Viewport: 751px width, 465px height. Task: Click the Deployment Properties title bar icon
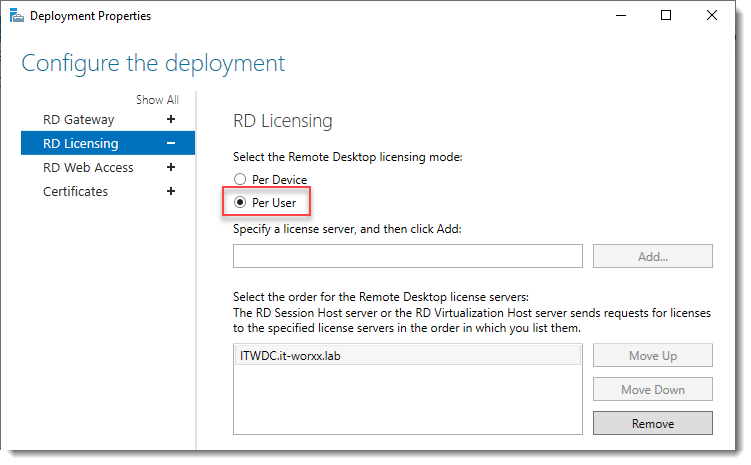(x=17, y=16)
